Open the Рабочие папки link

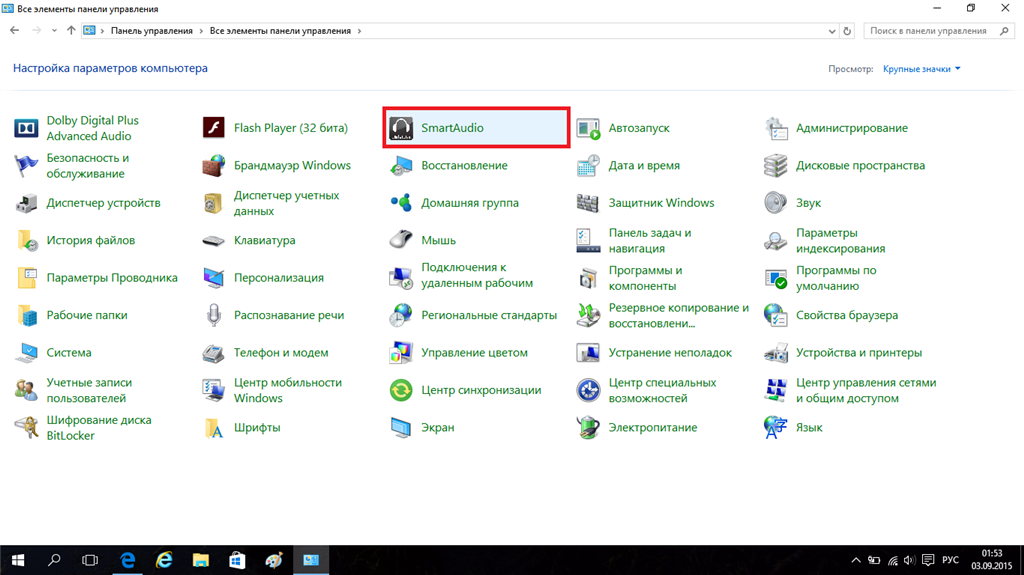(87, 315)
